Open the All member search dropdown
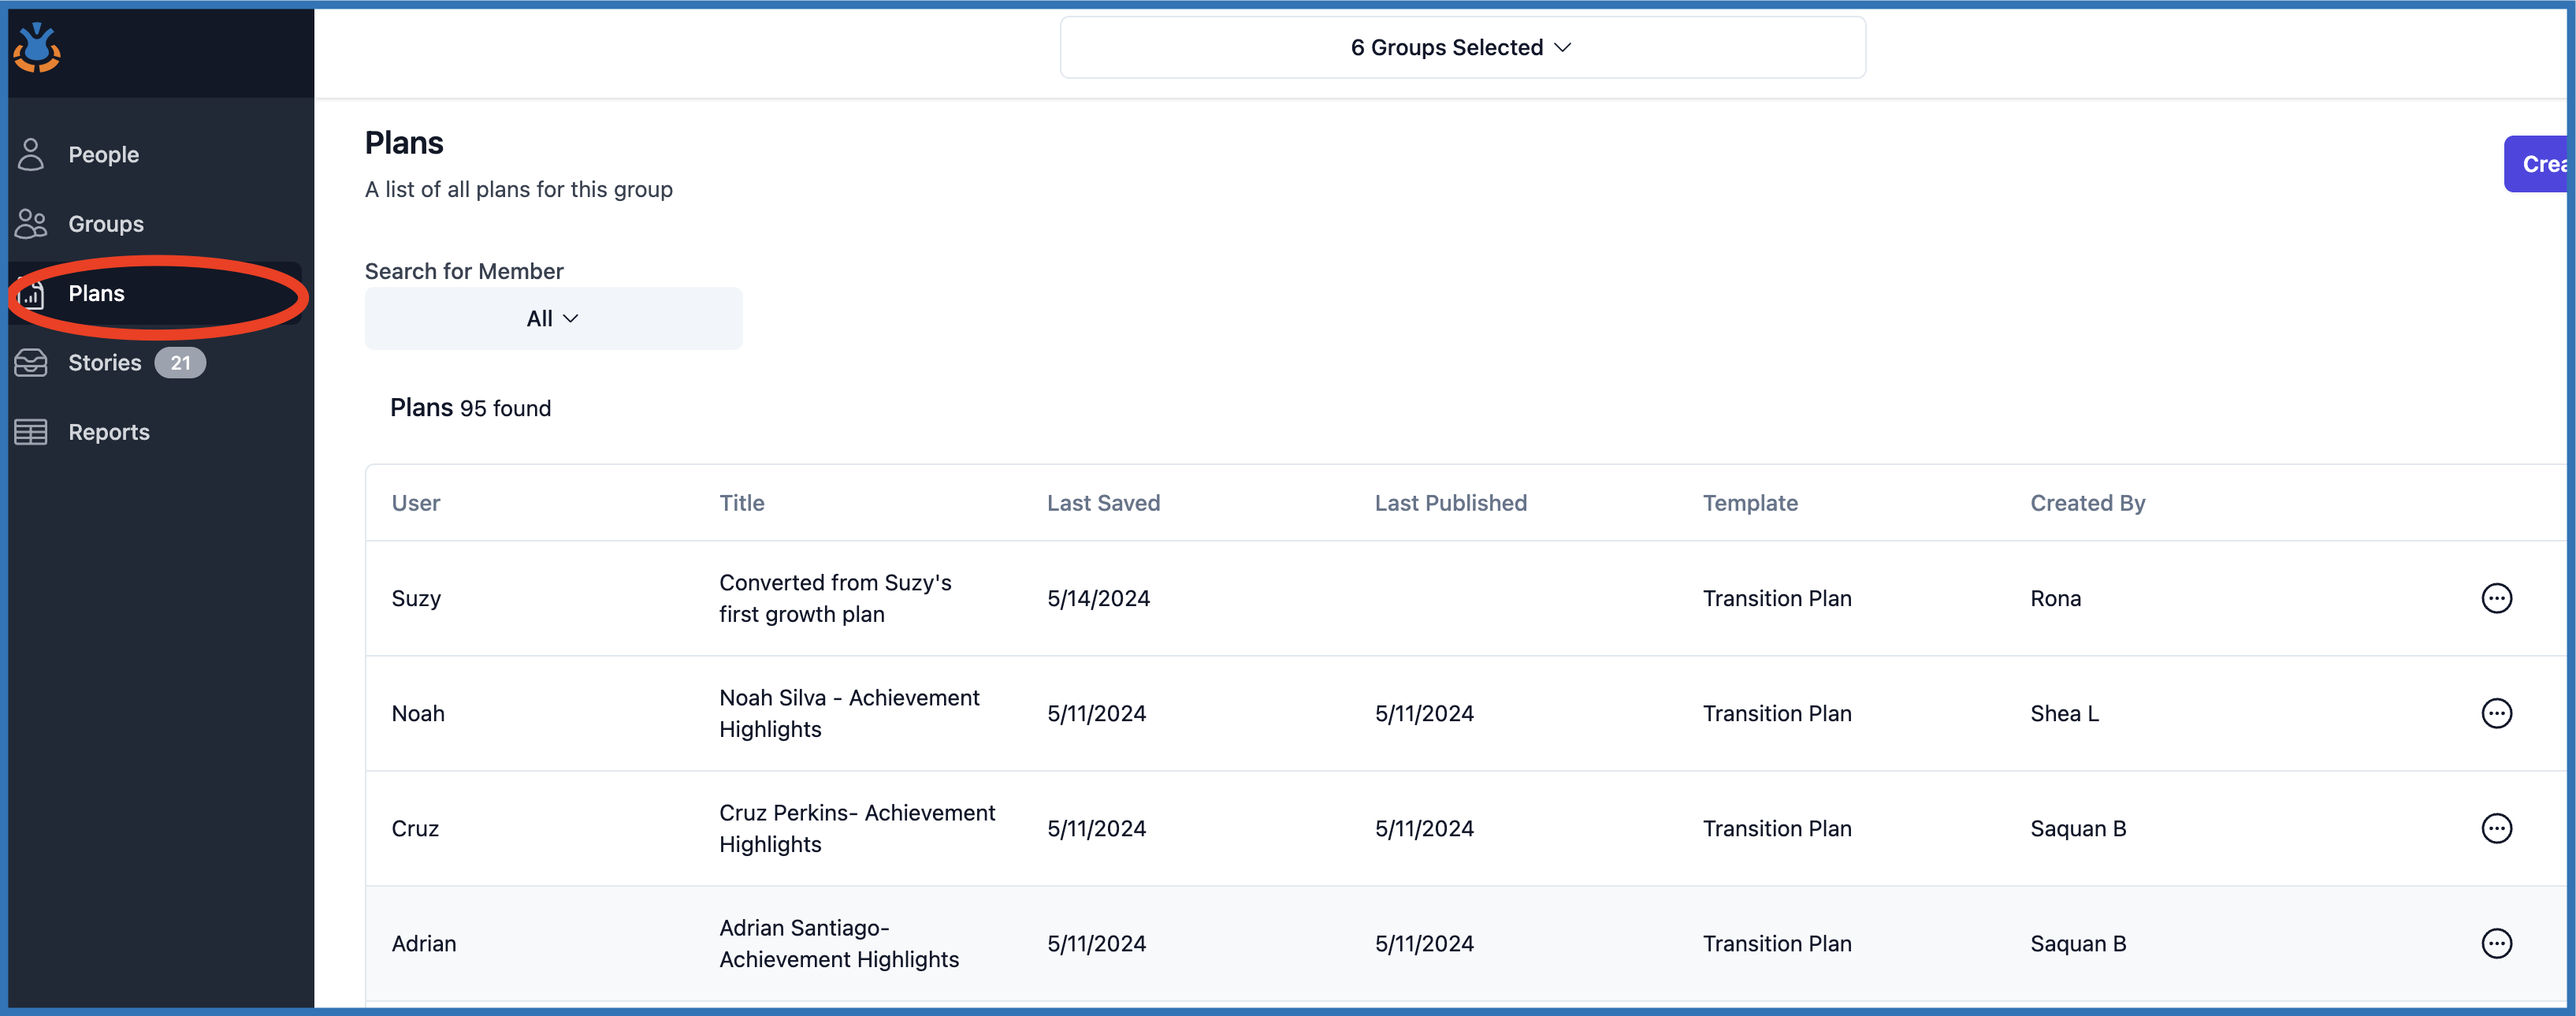The image size is (2576, 1016). [x=553, y=318]
